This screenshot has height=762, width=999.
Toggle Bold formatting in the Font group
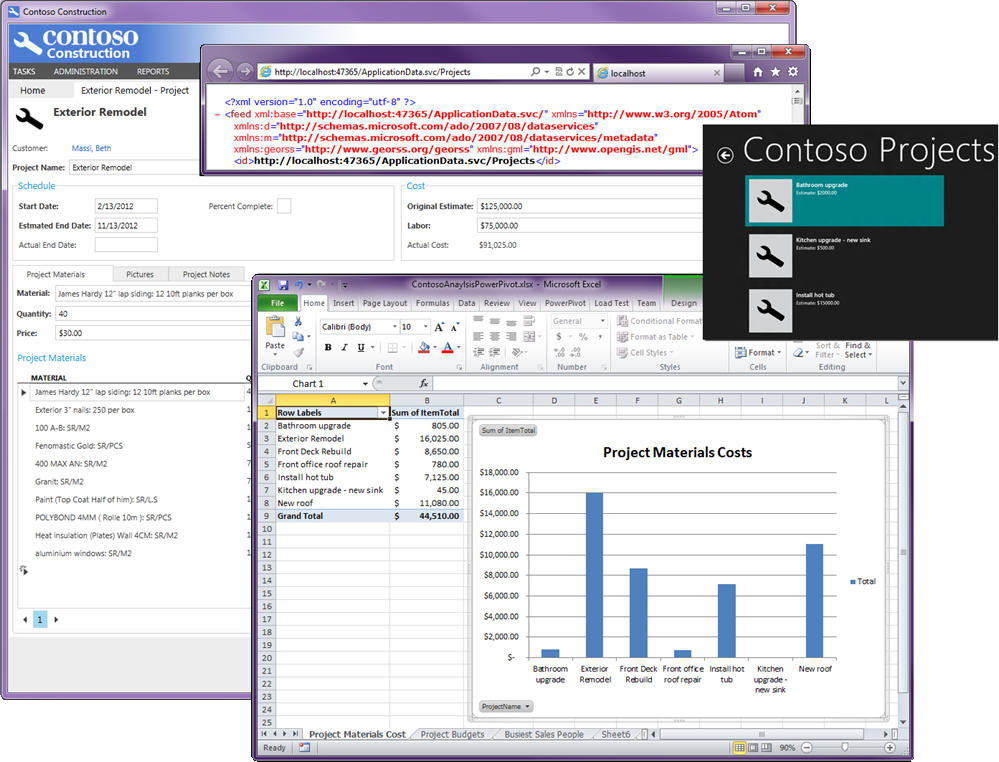pos(327,345)
